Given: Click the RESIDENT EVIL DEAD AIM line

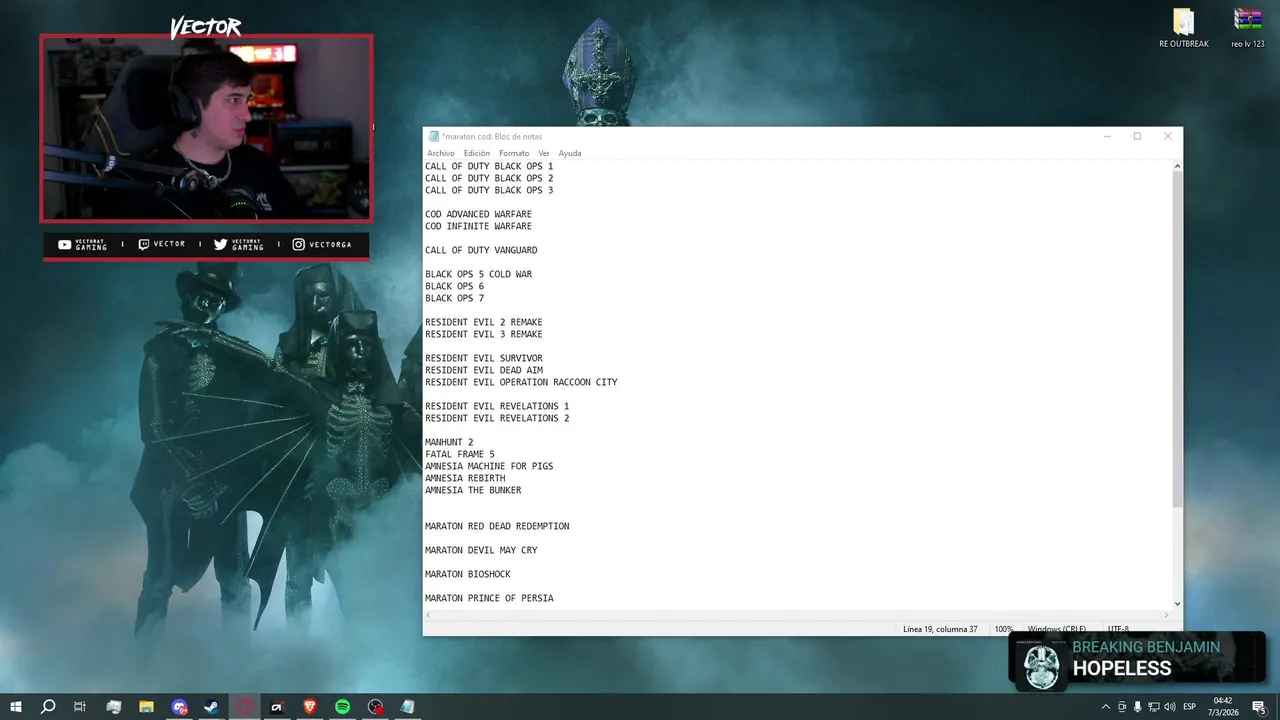Looking at the screenshot, I should click(484, 370).
